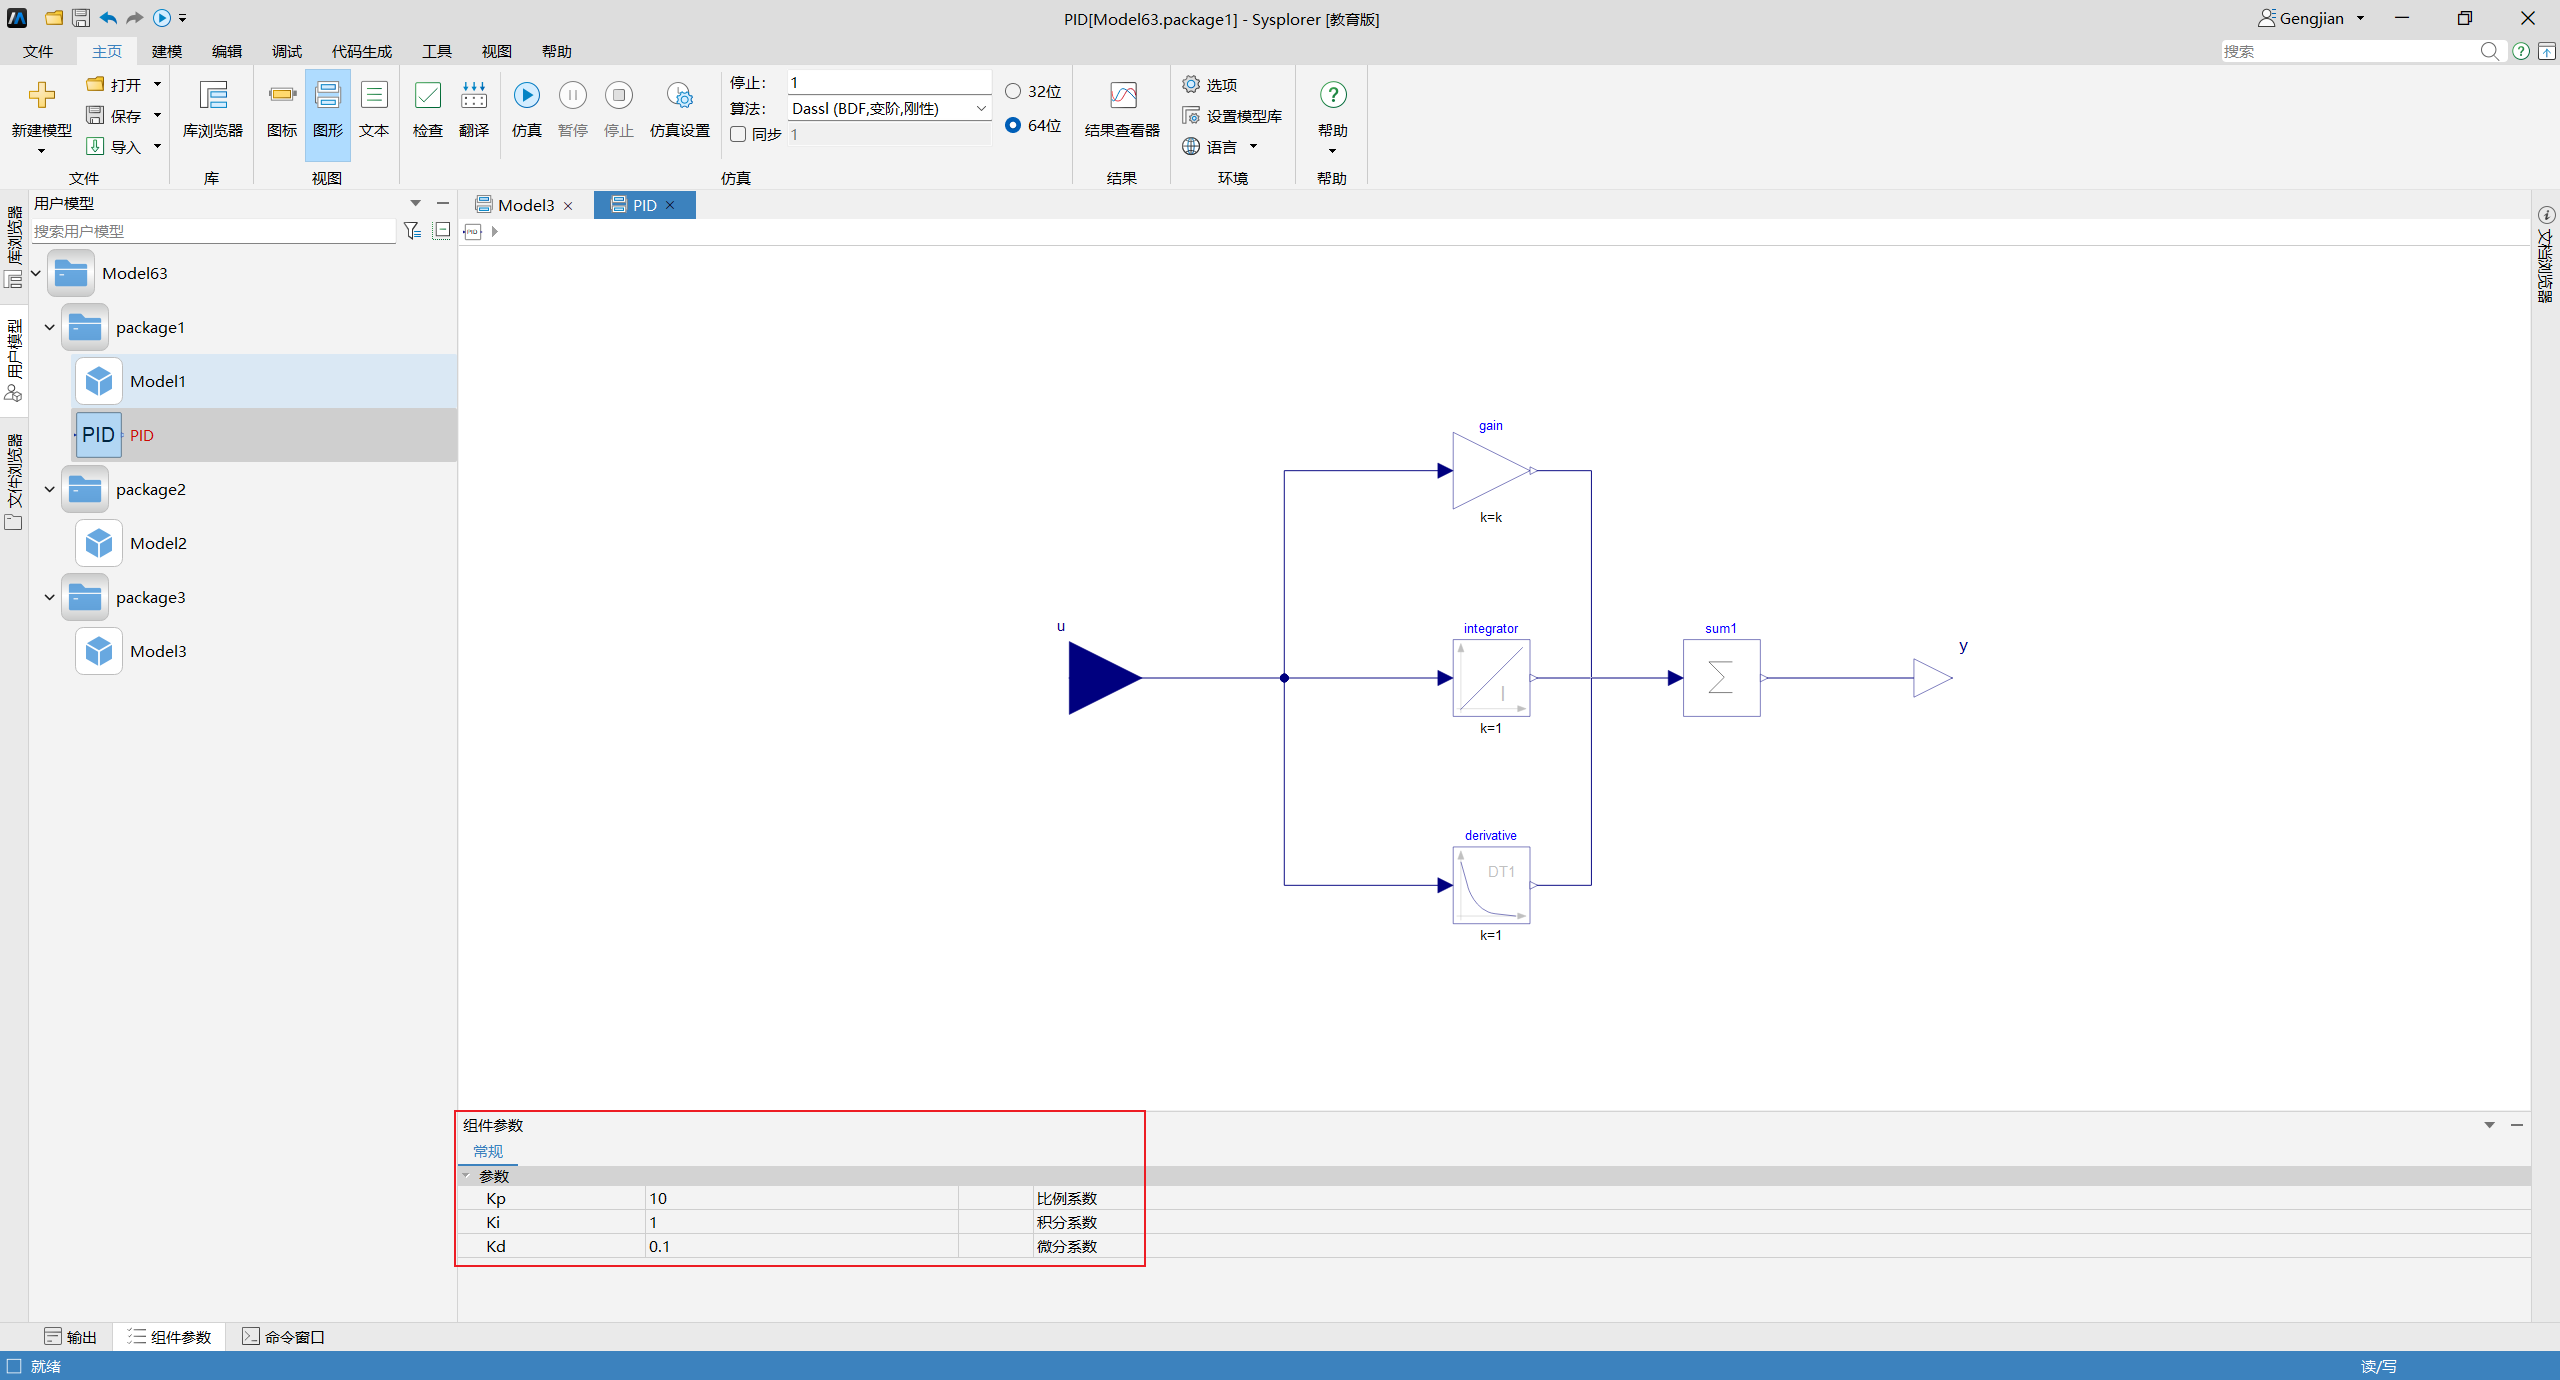Click the Kp value field showing 10
2560x1380 pixels.
[x=801, y=1198]
